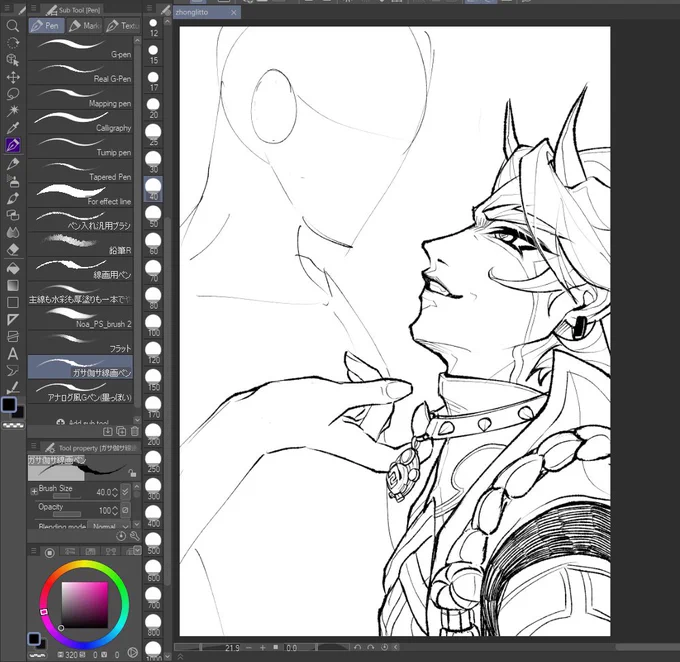Select the Pencil tool in toolbar

[13, 164]
